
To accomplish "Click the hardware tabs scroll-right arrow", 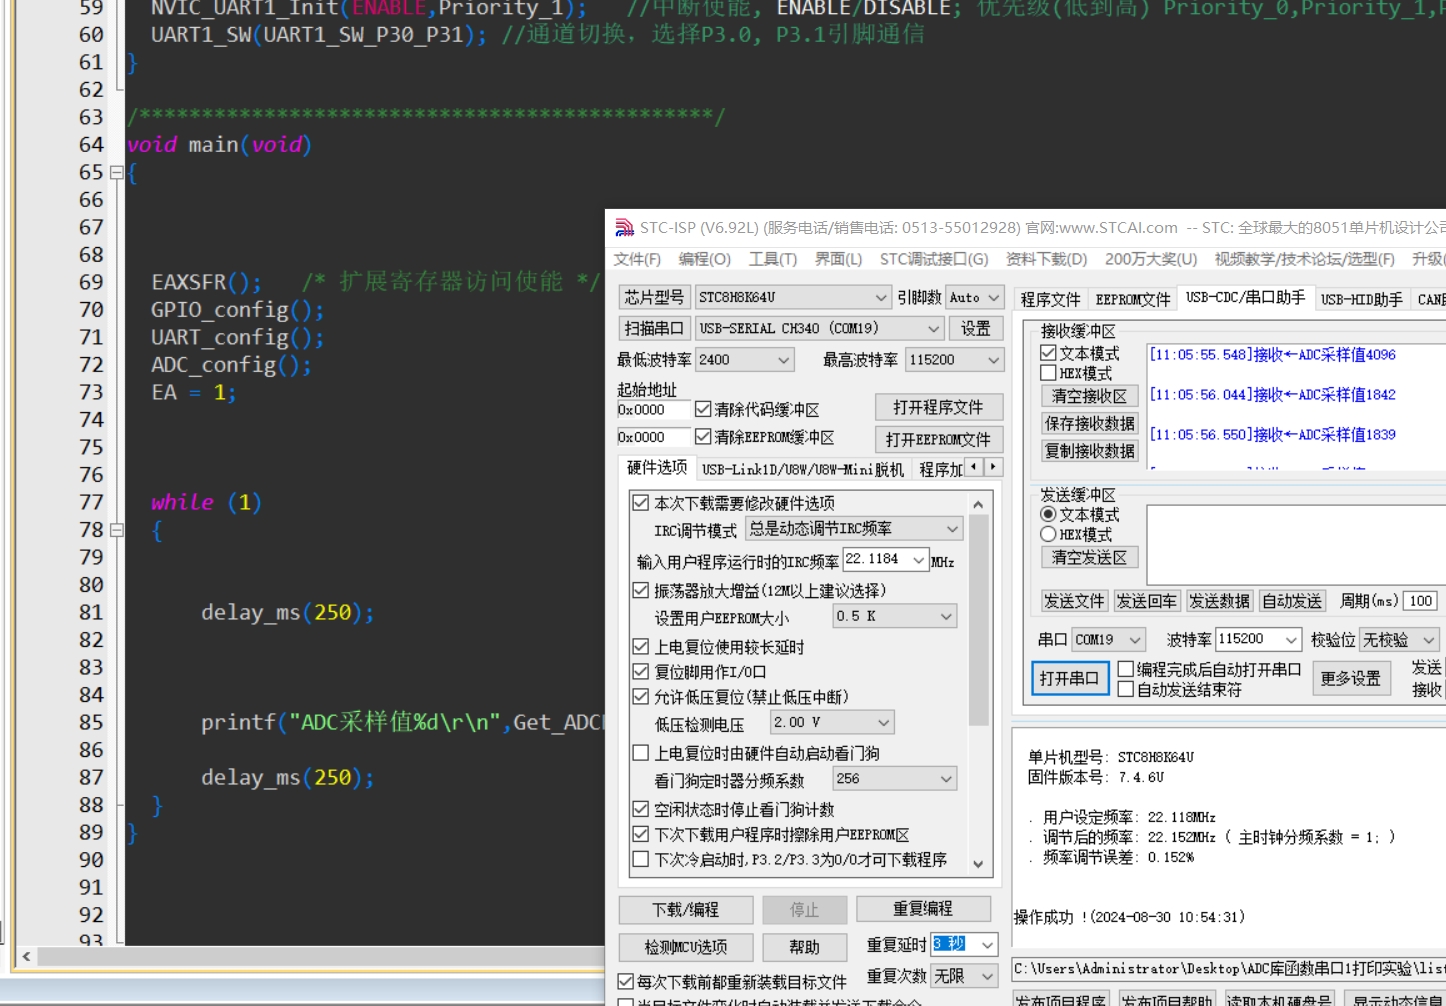I will pyautogui.click(x=993, y=467).
